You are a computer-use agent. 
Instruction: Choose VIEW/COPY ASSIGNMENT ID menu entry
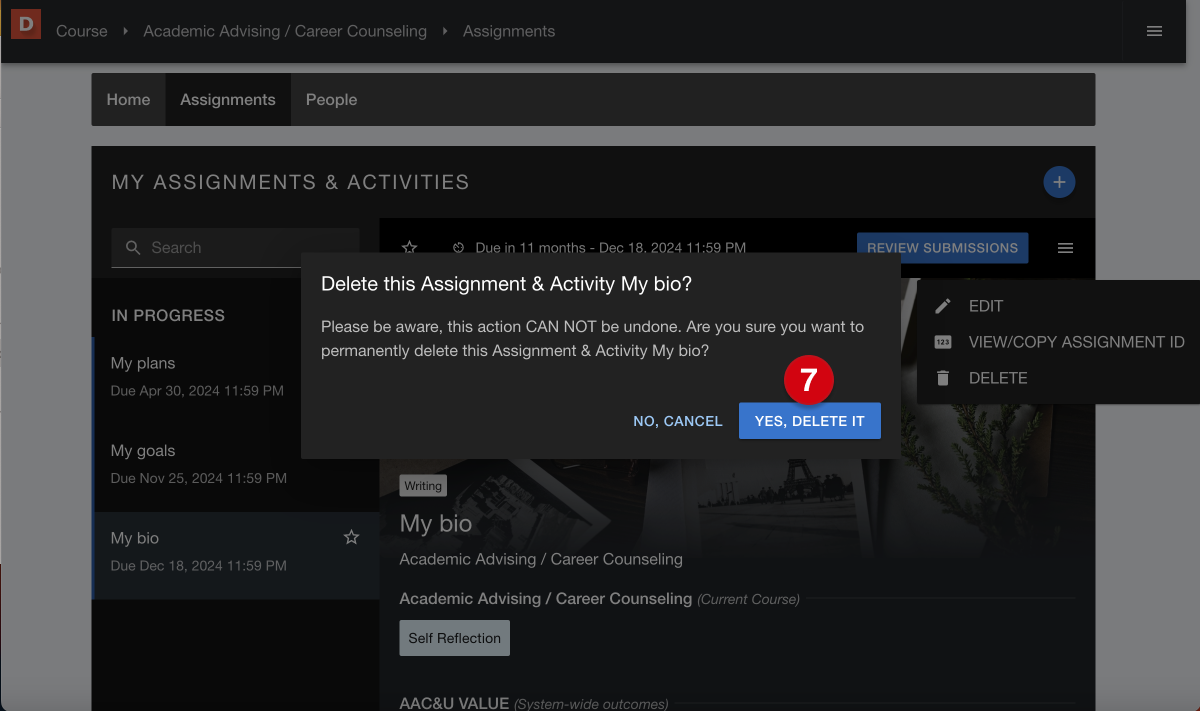pyautogui.click(x=1076, y=342)
